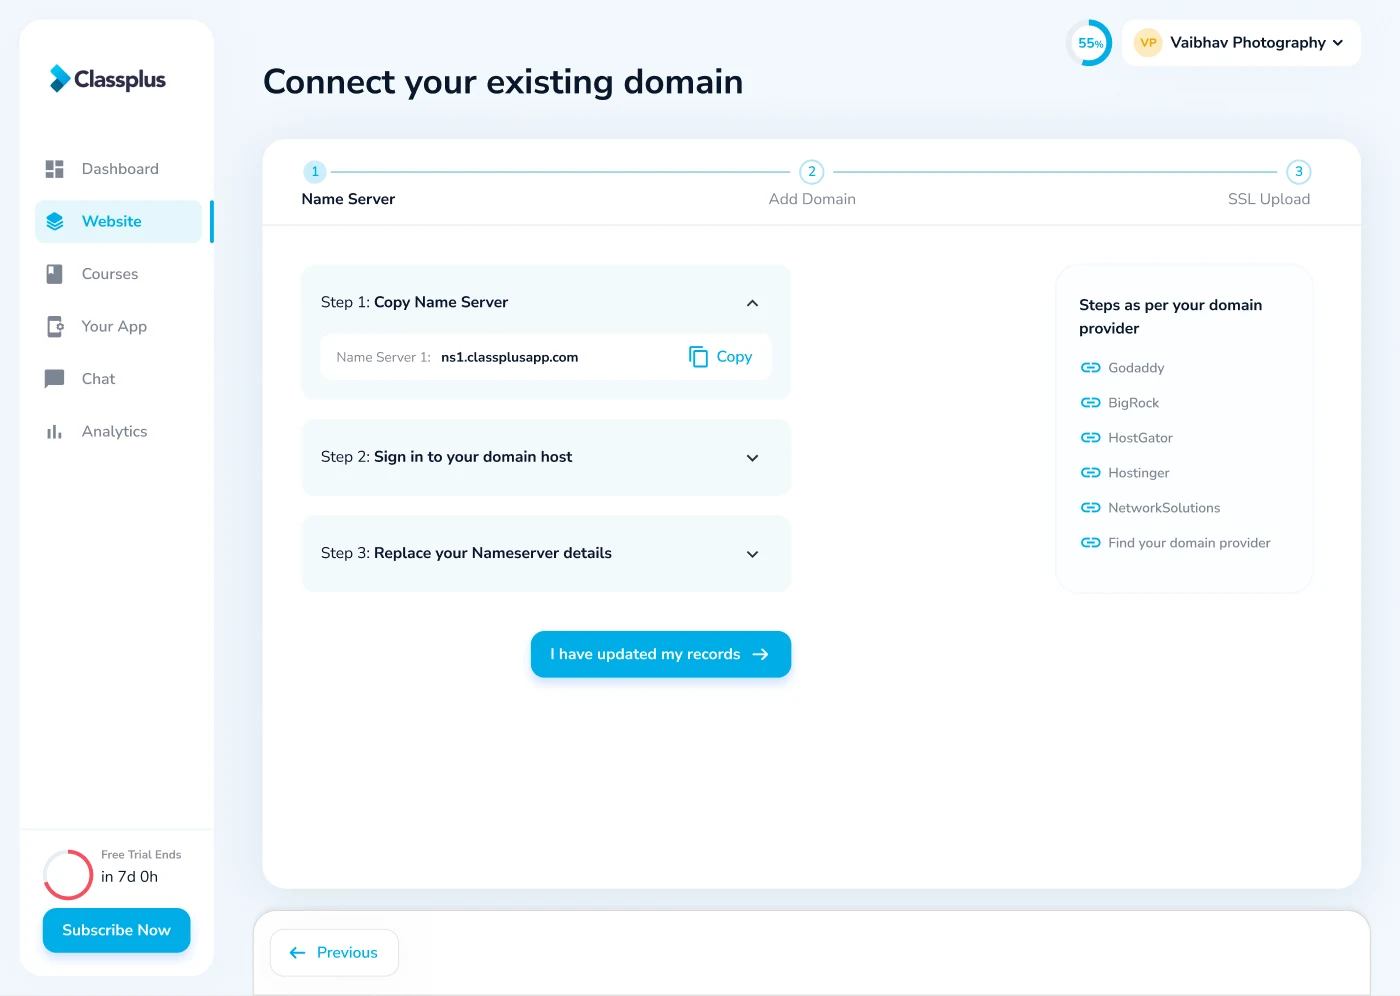Click link icon beside Find your domain provider
The image size is (1400, 996).
click(x=1090, y=543)
